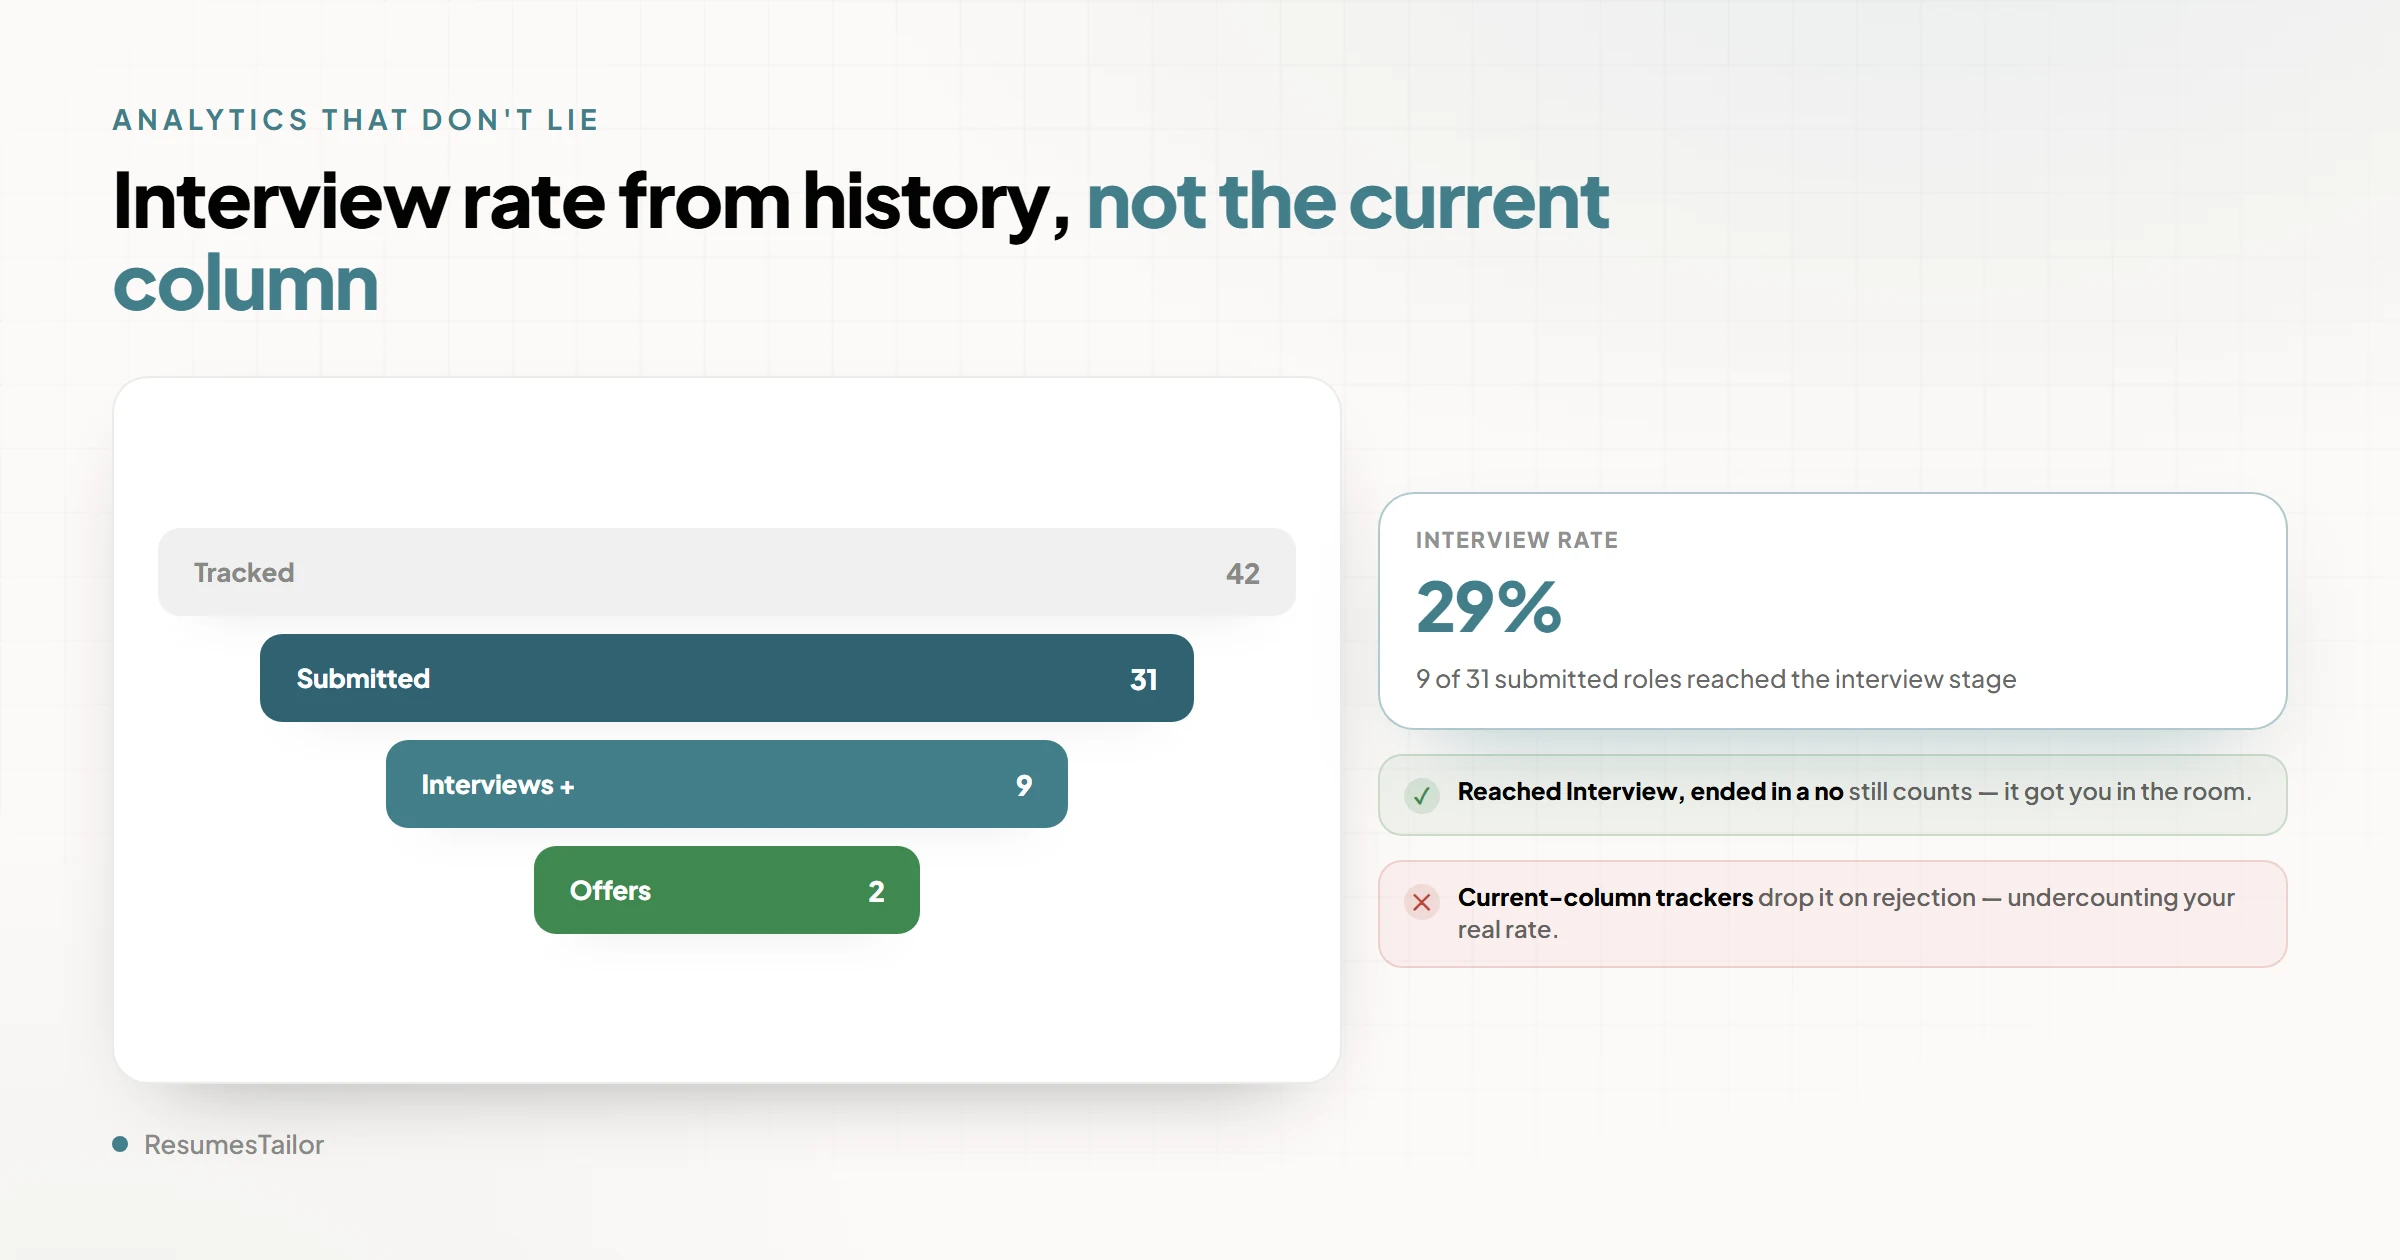The image size is (2400, 1260).
Task: Click the "Reached Interview, ended in a no" note
Action: point(1833,795)
